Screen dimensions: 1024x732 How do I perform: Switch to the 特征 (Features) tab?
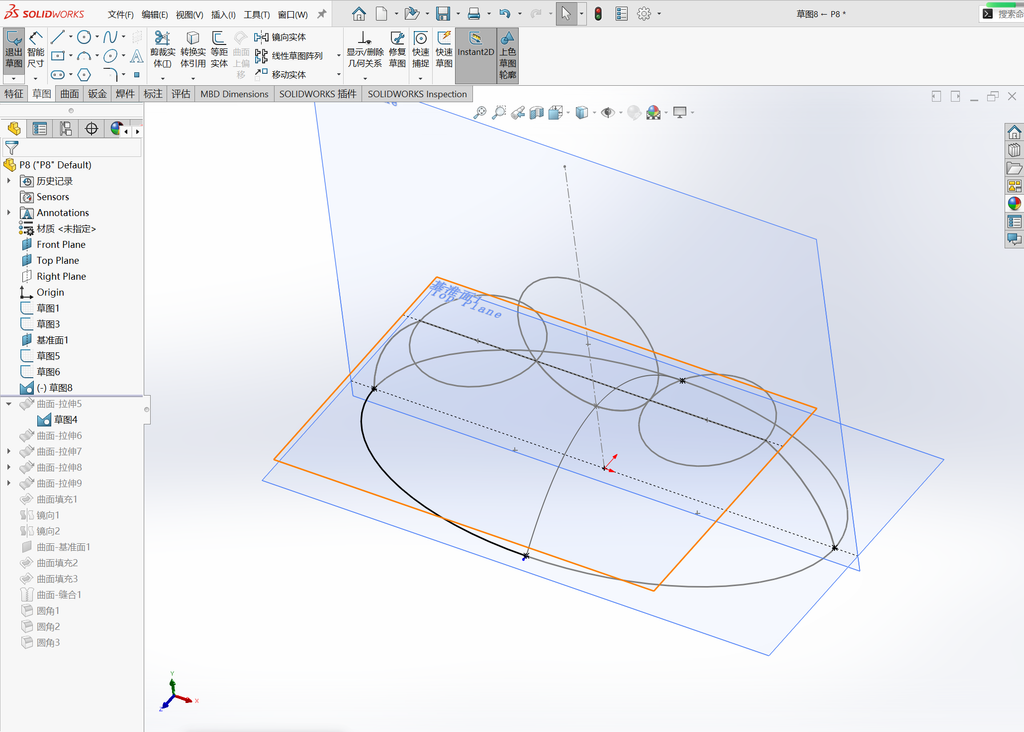[x=14, y=94]
